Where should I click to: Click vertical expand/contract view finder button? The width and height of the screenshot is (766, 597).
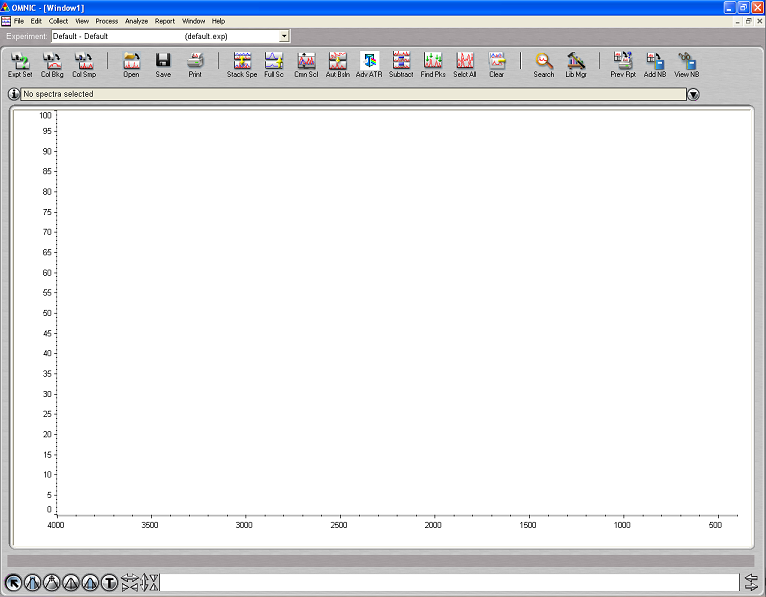[150, 582]
